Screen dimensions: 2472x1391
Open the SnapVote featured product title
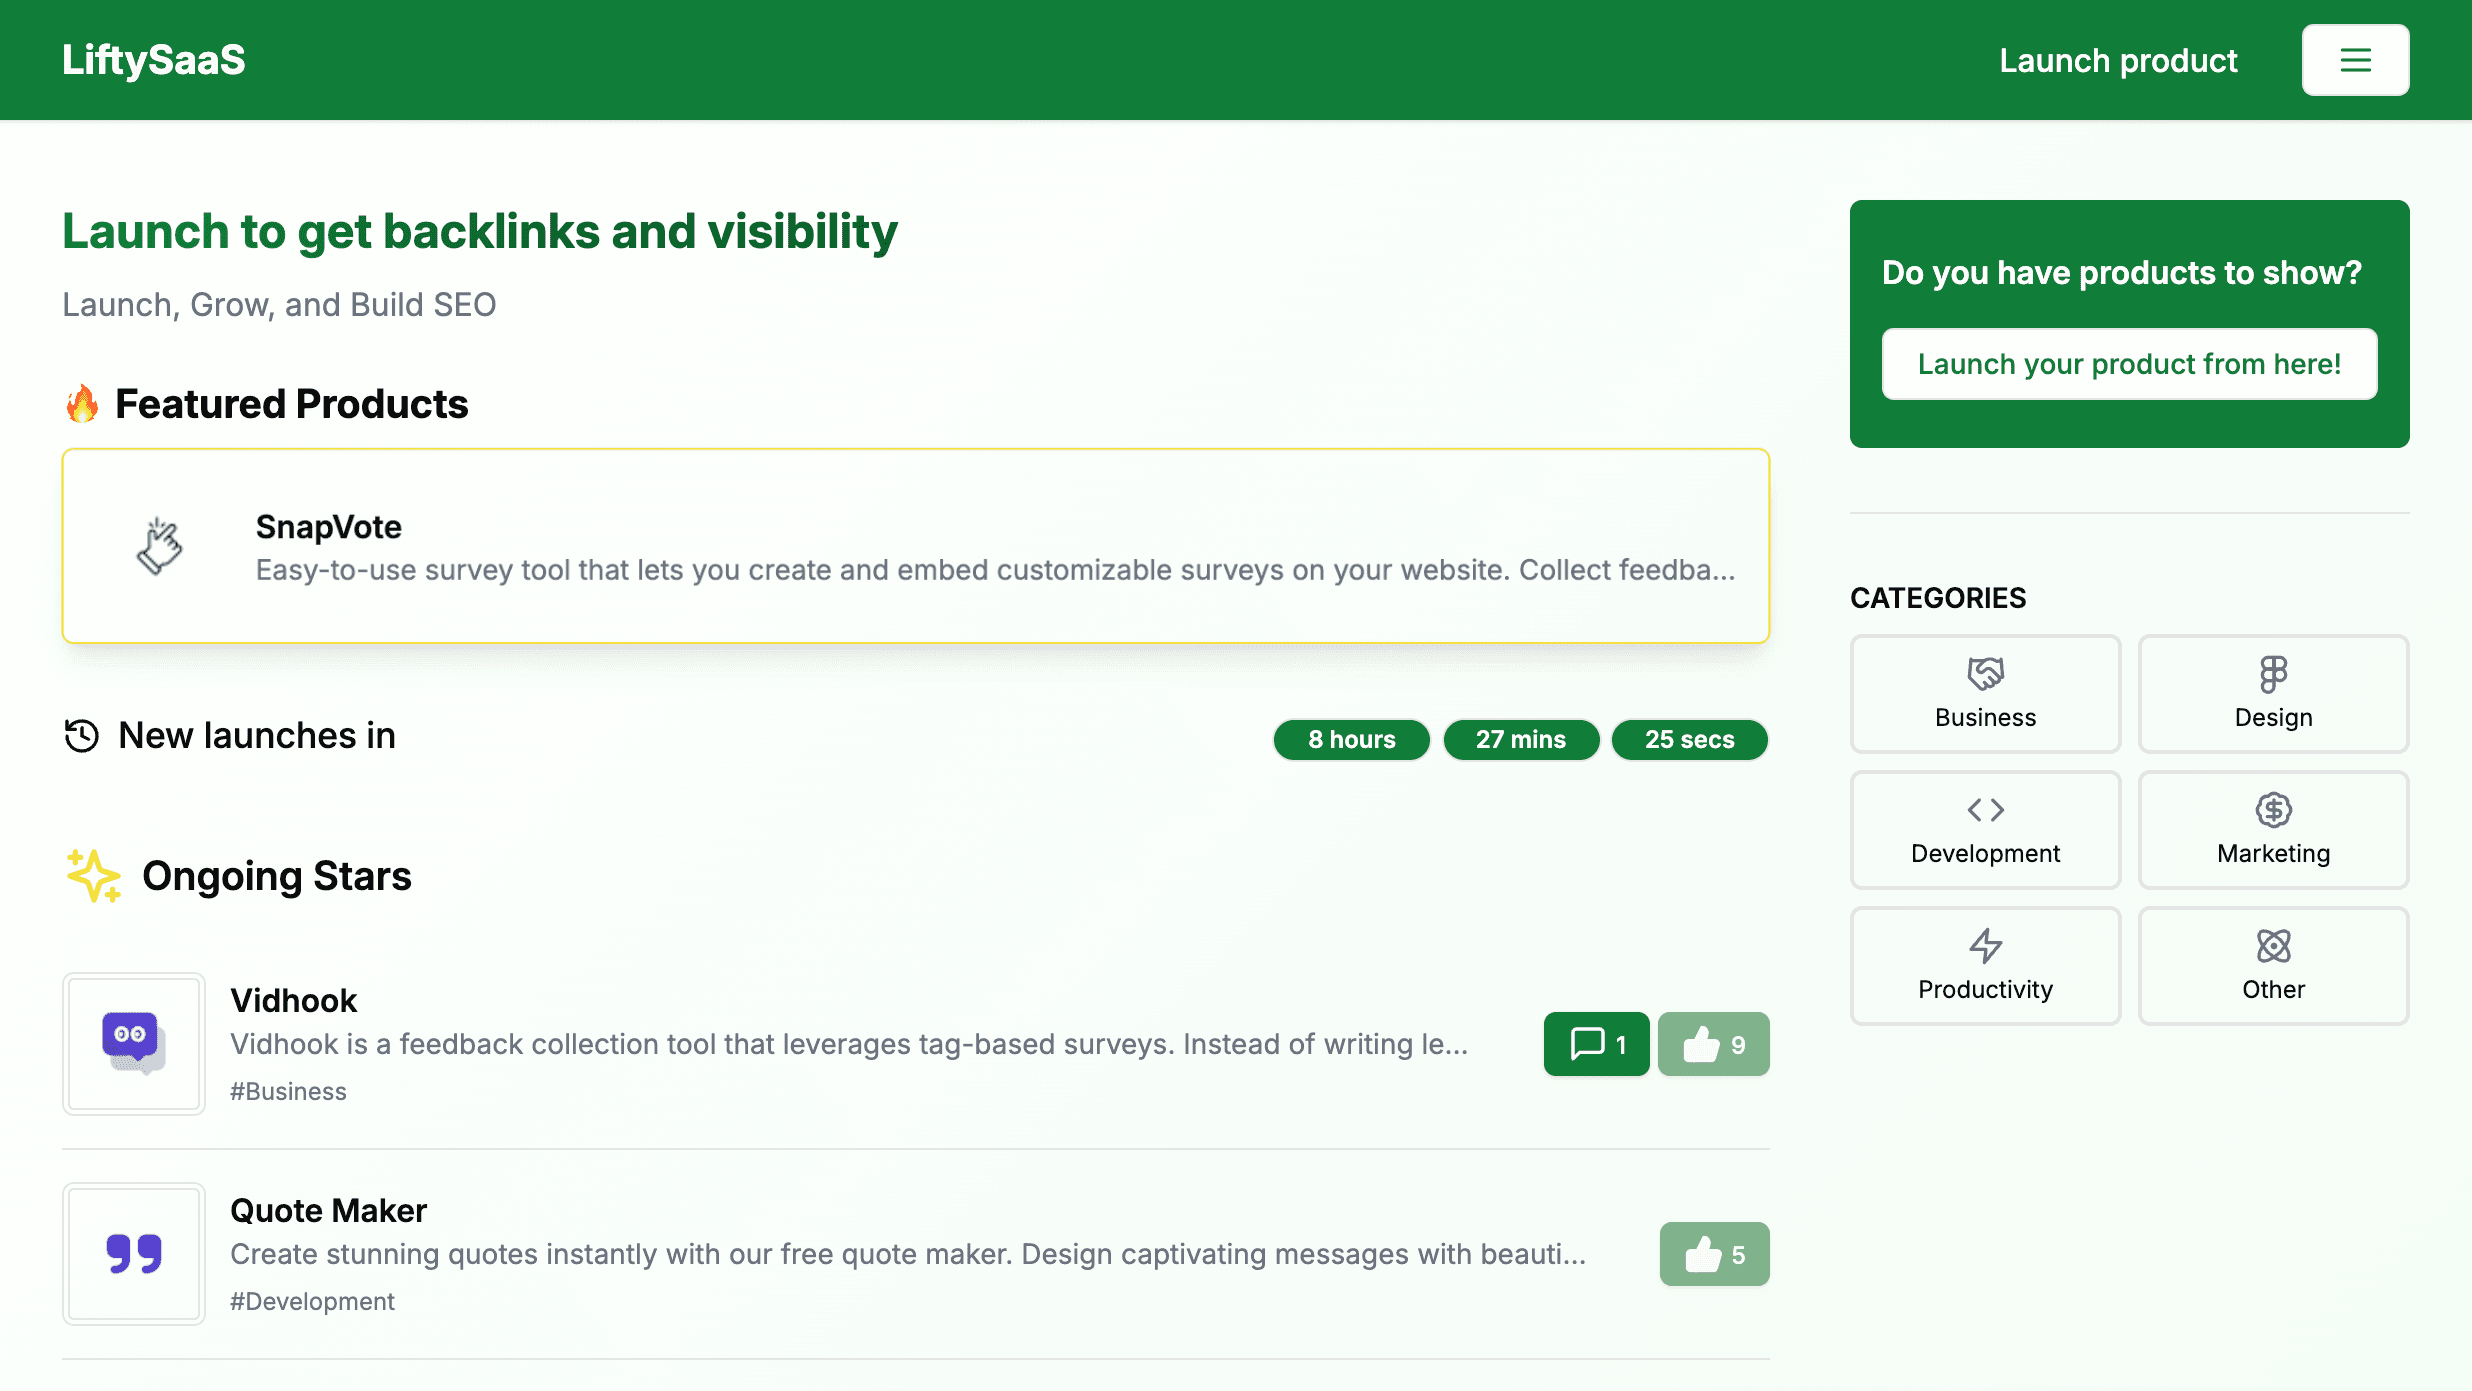[329, 526]
